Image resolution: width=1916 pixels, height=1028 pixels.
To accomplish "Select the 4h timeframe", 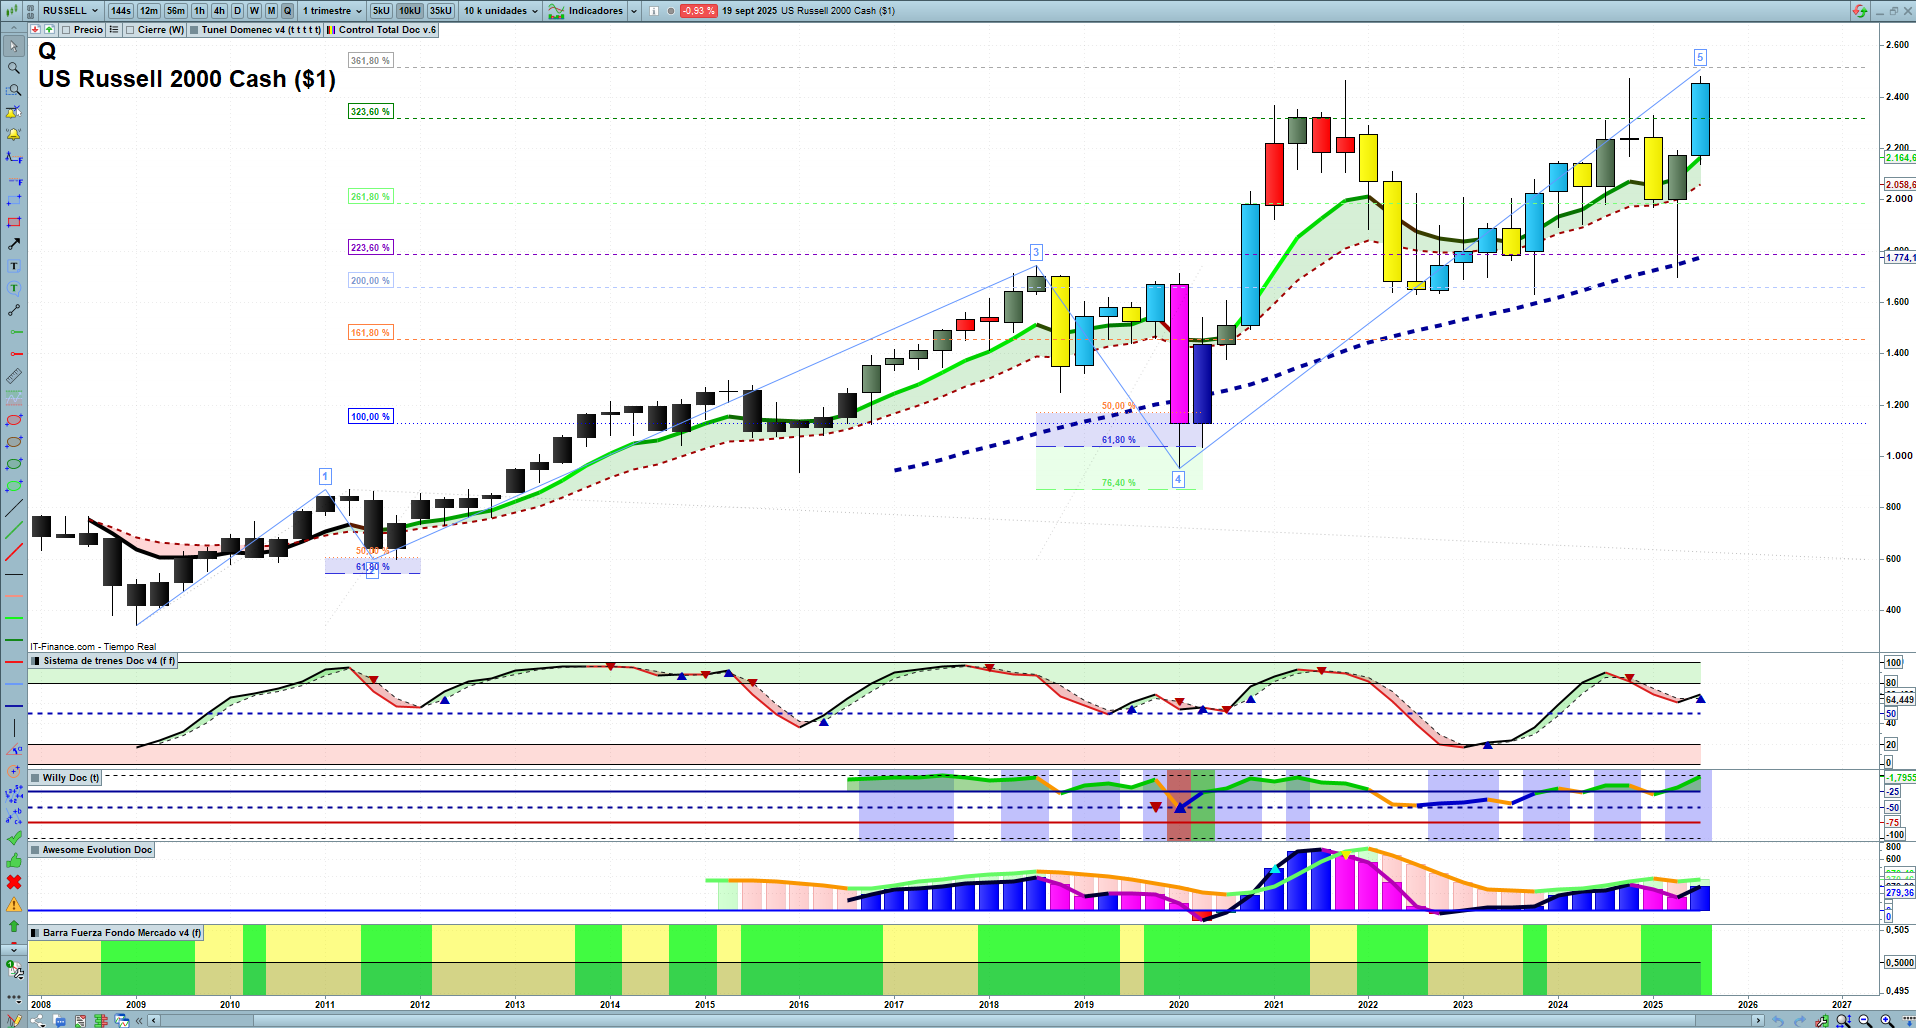I will pyautogui.click(x=219, y=11).
